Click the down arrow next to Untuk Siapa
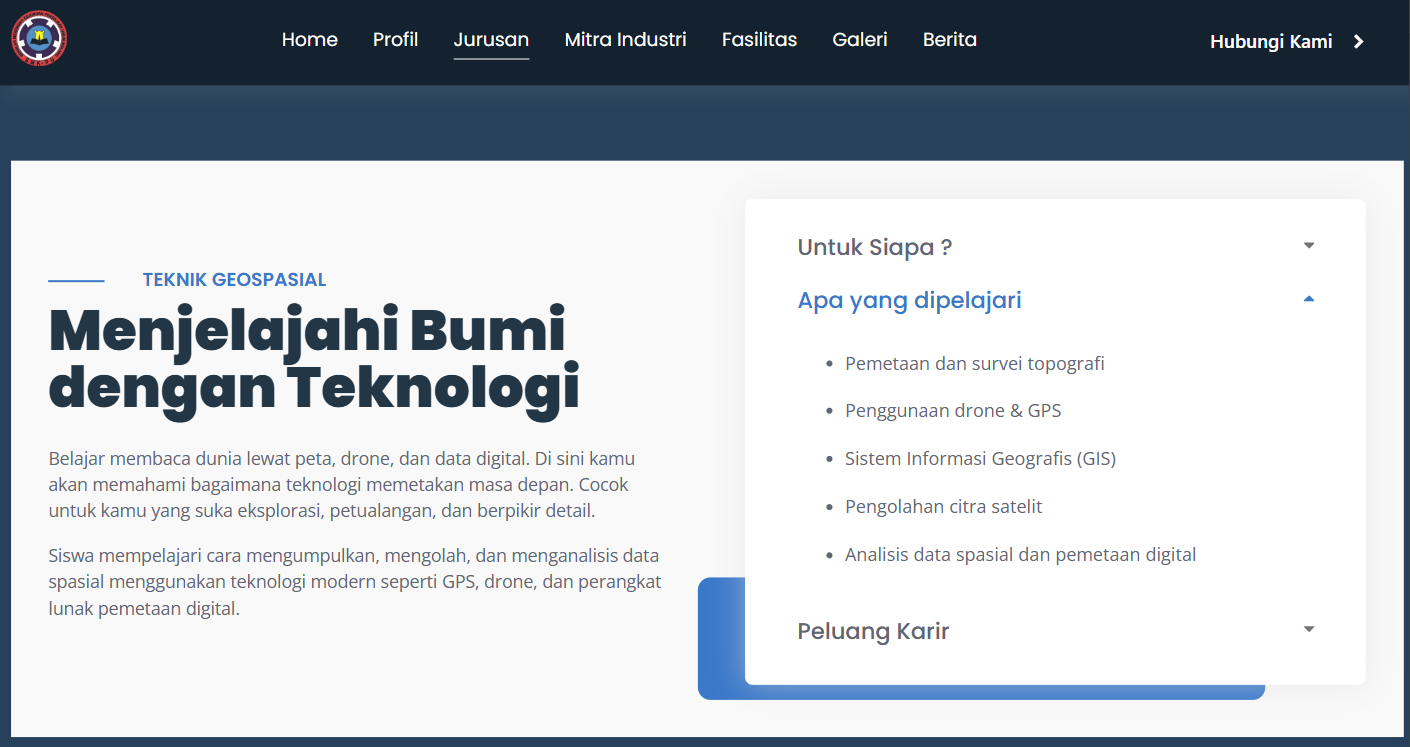Screen dimensions: 1410x747 point(1309,246)
